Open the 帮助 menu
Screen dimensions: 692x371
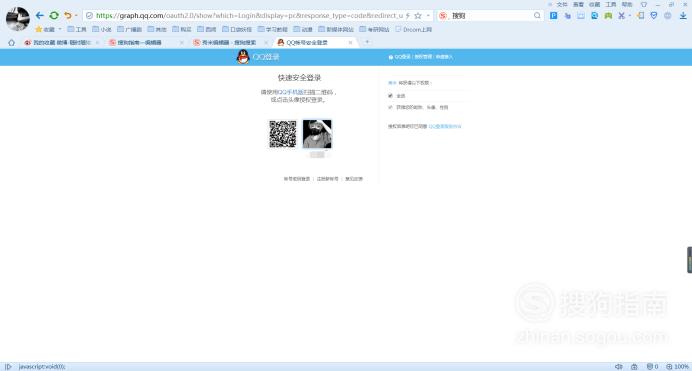[x=627, y=4]
